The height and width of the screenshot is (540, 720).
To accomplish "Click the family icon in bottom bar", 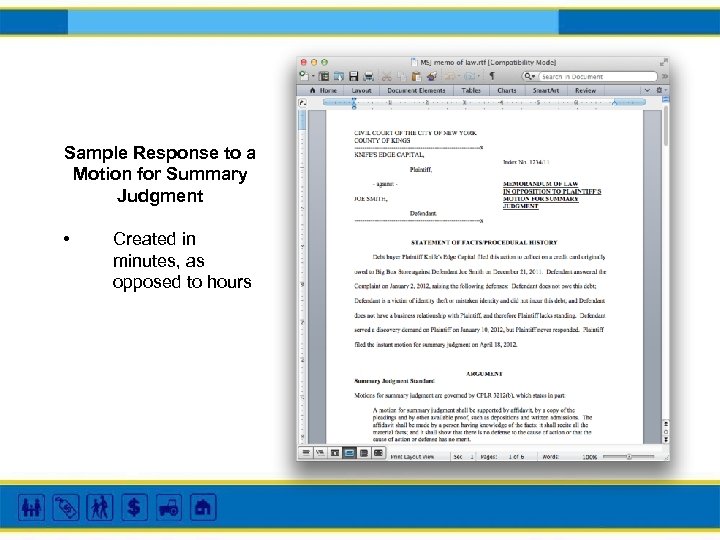I will 32,507.
